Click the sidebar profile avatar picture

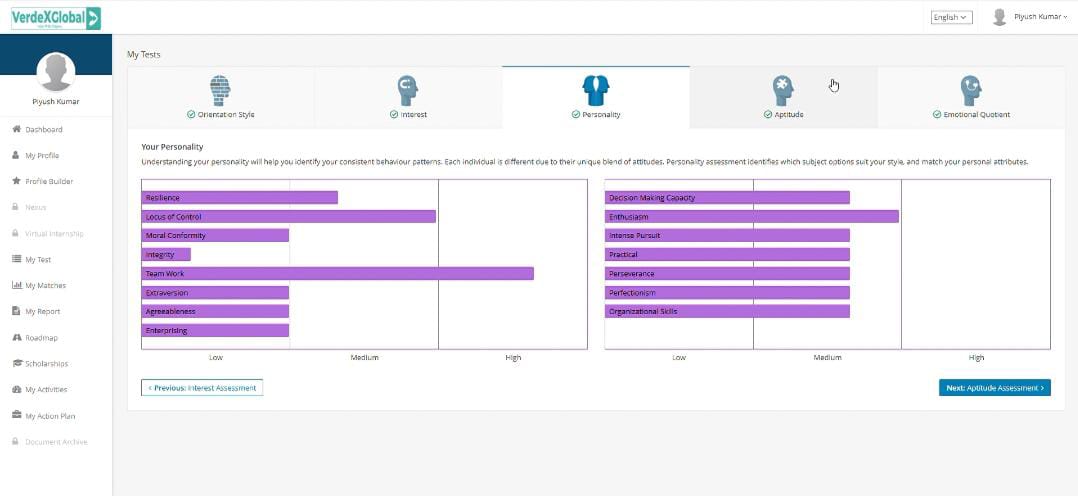coord(56,72)
